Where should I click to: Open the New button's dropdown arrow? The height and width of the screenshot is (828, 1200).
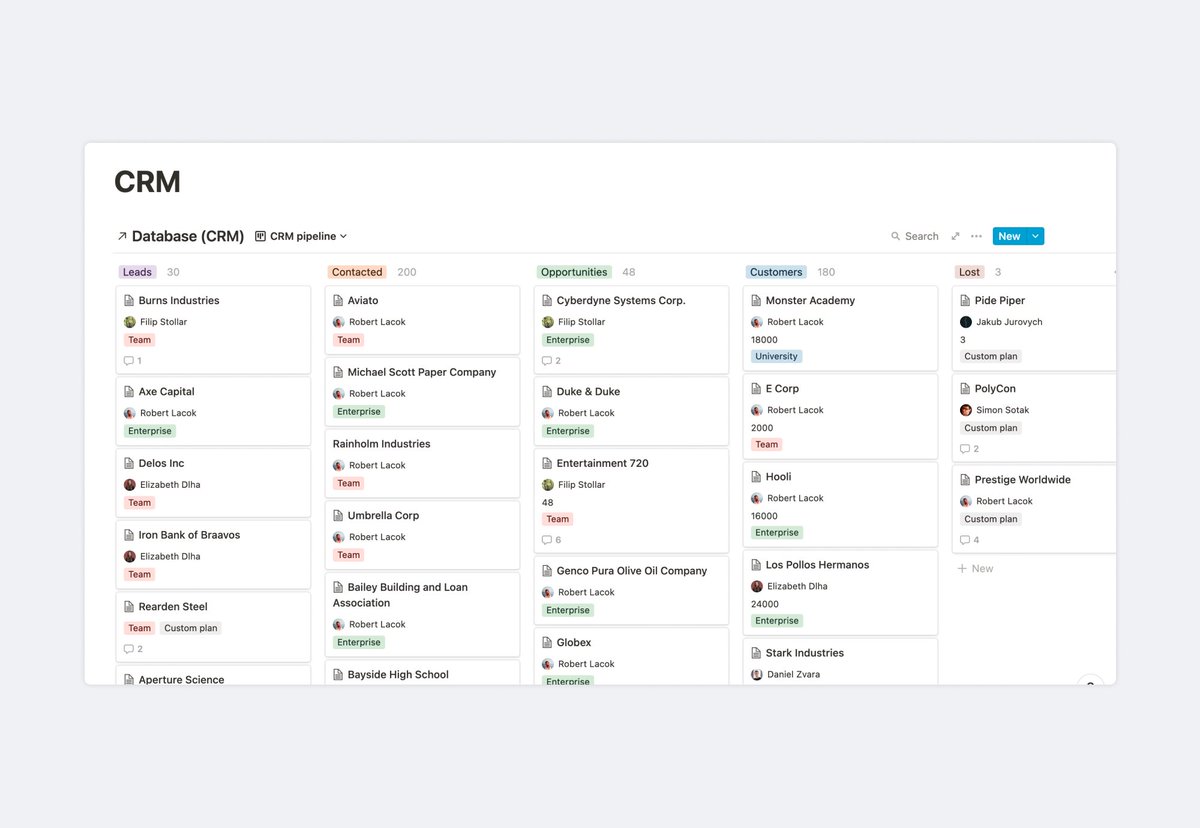coord(1036,236)
